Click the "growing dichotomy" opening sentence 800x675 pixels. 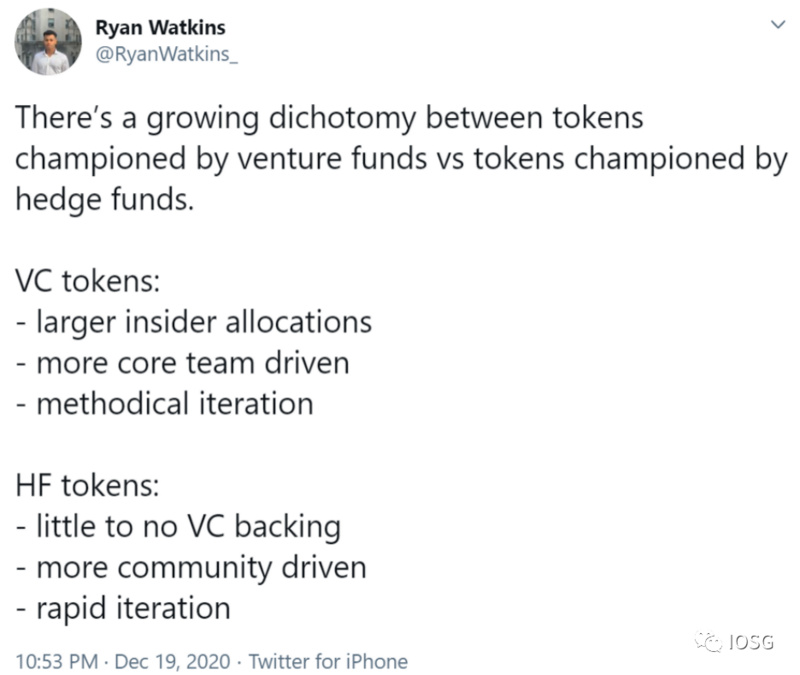click(328, 118)
